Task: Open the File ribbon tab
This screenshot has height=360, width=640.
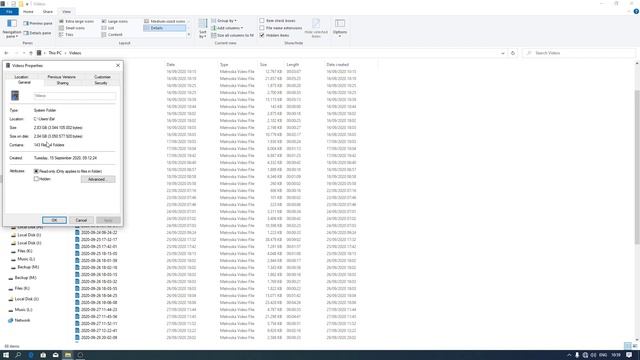Action: tap(9, 12)
